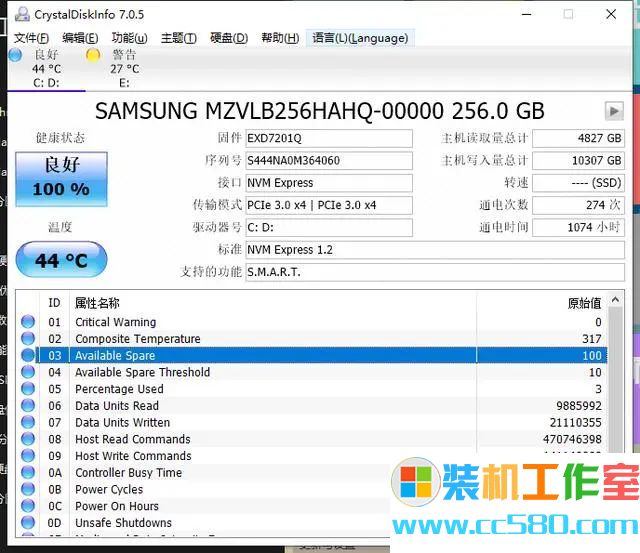Select the Power On Hours row

click(203, 506)
